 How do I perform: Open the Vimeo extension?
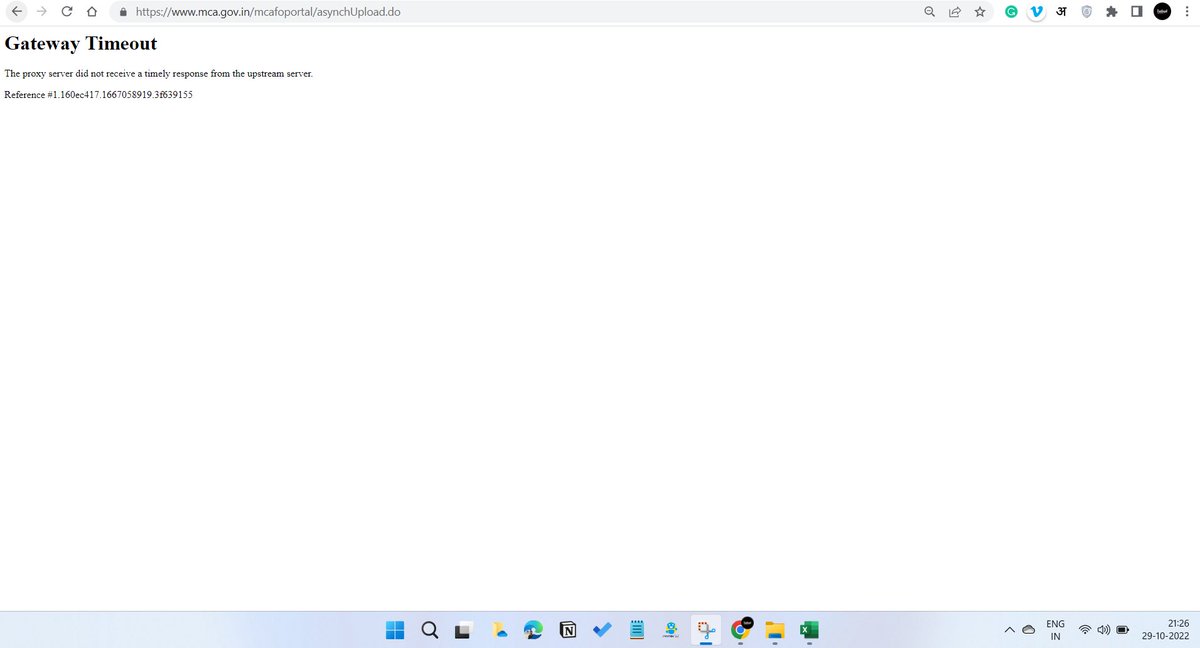[x=1037, y=12]
